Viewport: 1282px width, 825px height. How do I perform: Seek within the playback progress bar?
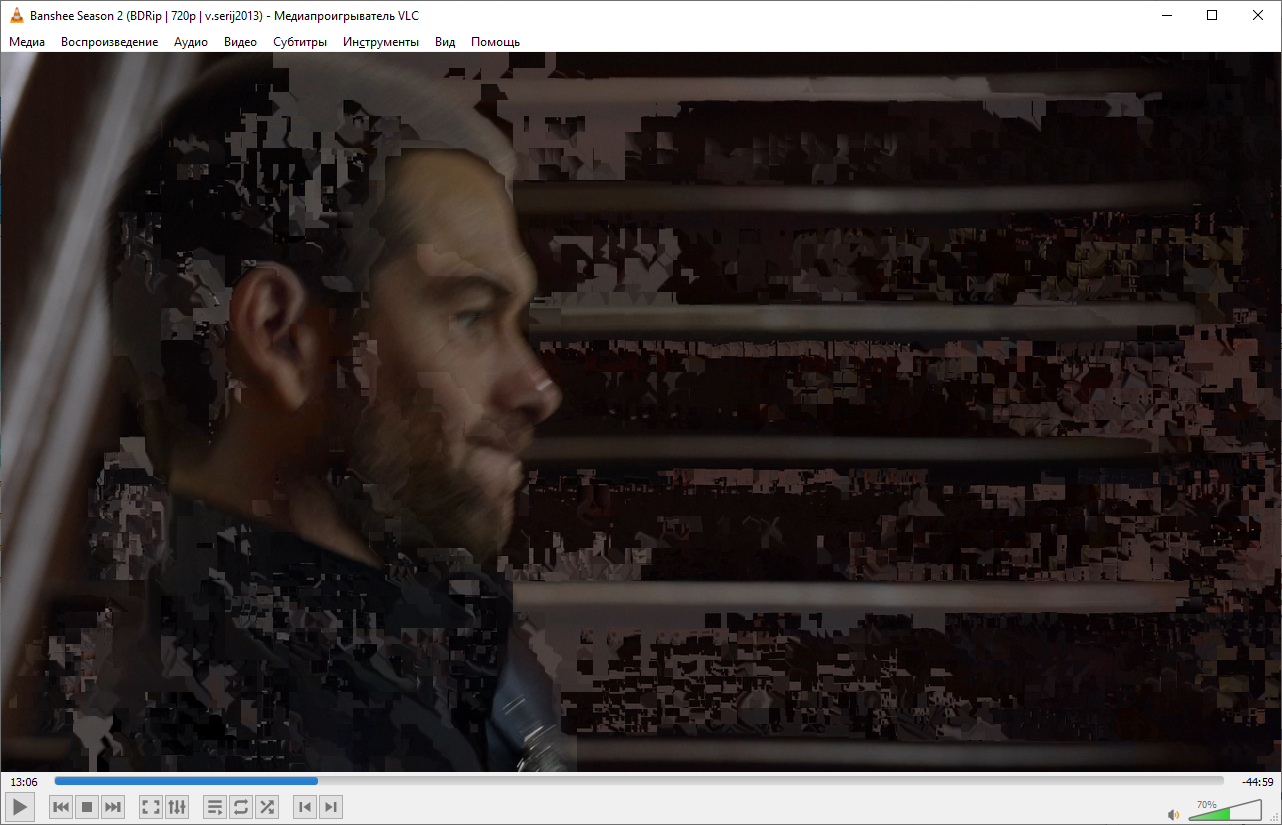[x=639, y=781]
